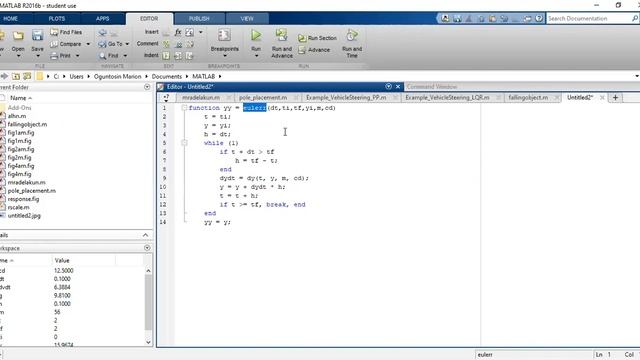
Task: Open Help via the question mark icon
Action: click(539, 18)
